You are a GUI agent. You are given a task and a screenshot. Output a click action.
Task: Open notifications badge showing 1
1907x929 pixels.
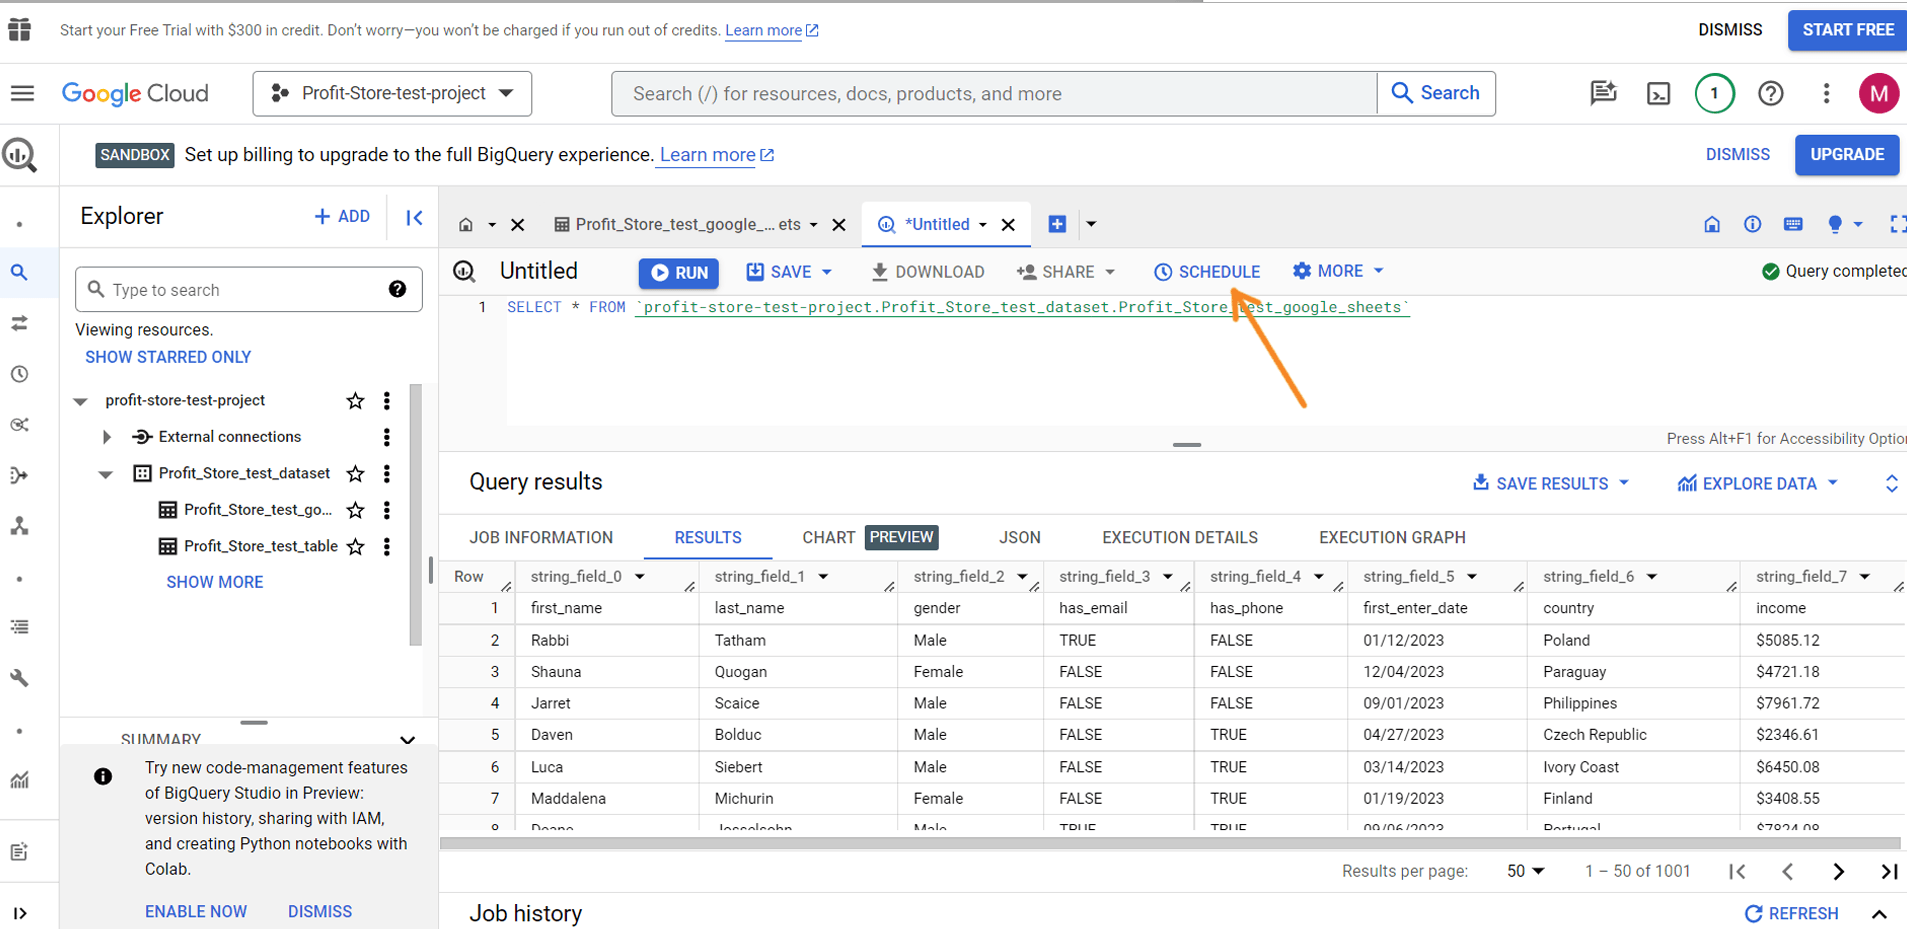tap(1714, 94)
